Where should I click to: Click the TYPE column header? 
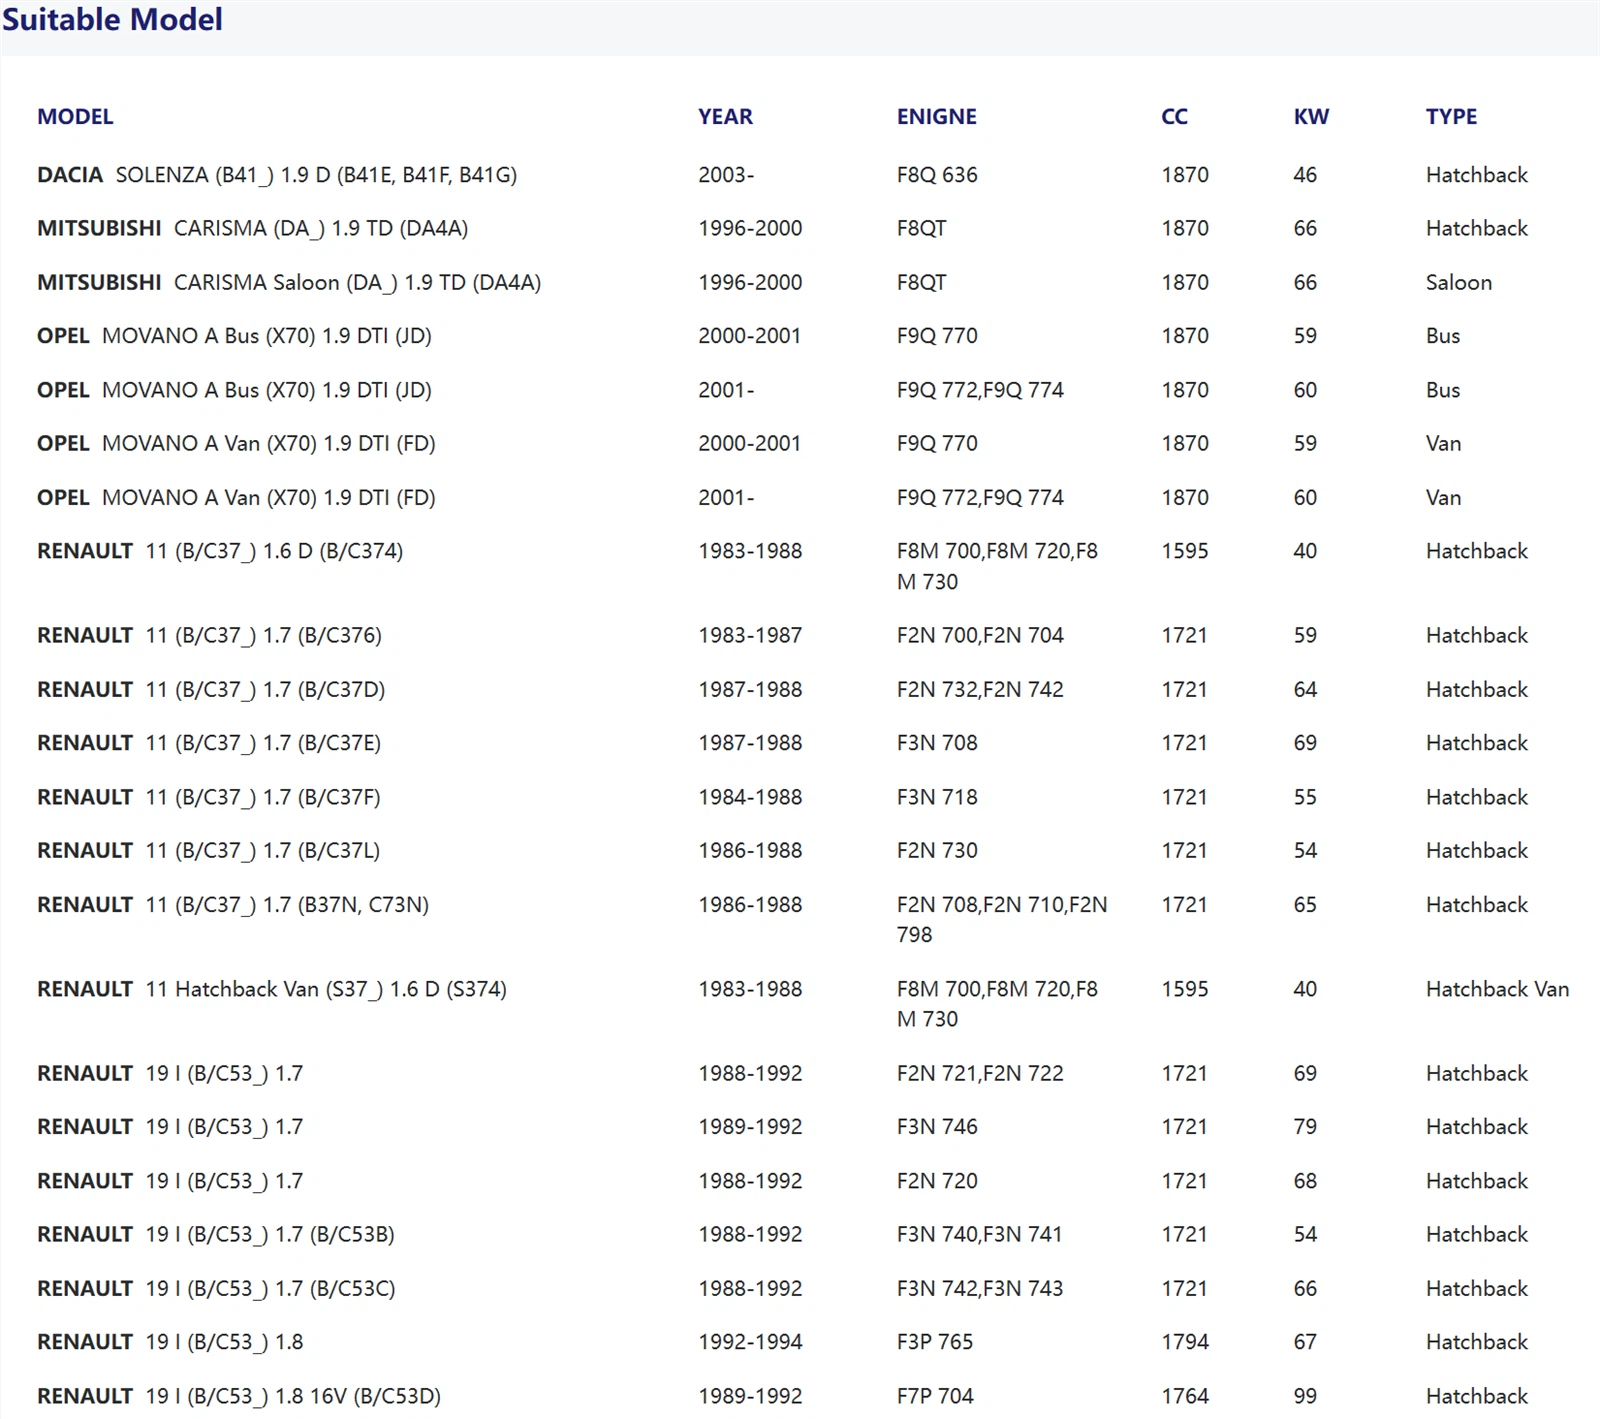pos(1451,117)
